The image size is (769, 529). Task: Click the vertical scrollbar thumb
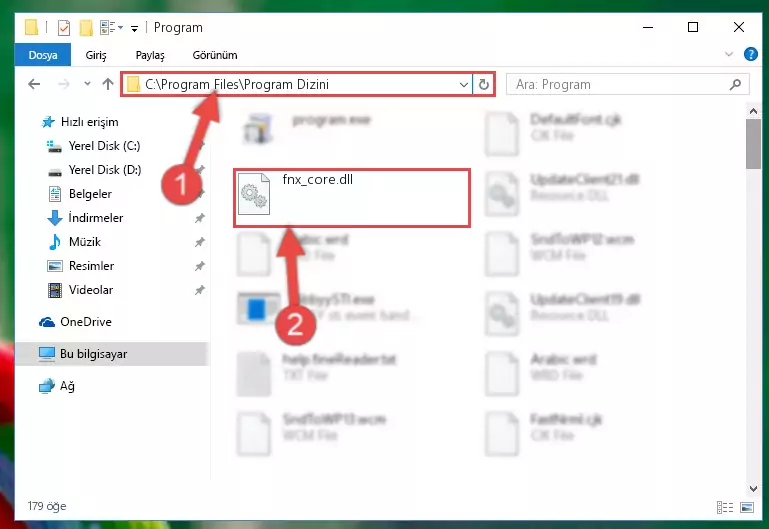[x=753, y=144]
